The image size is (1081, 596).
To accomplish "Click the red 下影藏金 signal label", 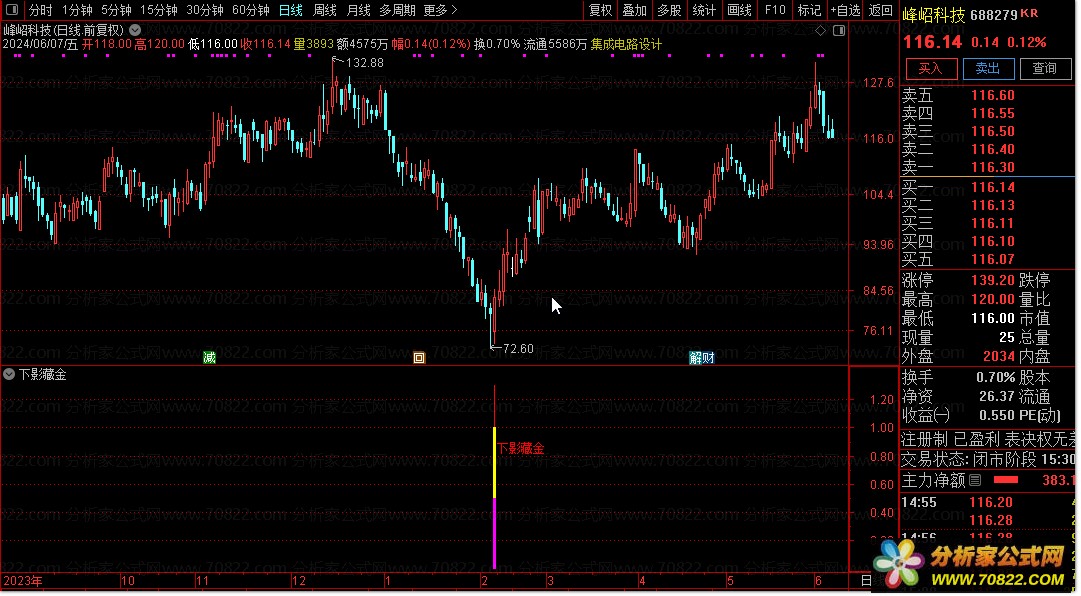I will click(x=521, y=449).
